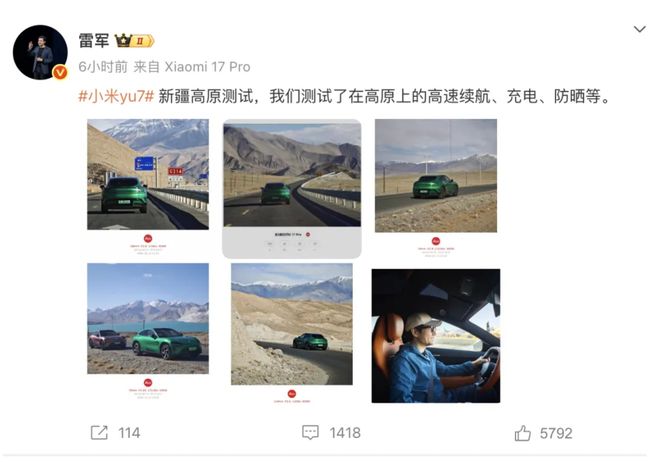Open photo of driver in blue jacket
660x464 pixels.
pos(436,336)
